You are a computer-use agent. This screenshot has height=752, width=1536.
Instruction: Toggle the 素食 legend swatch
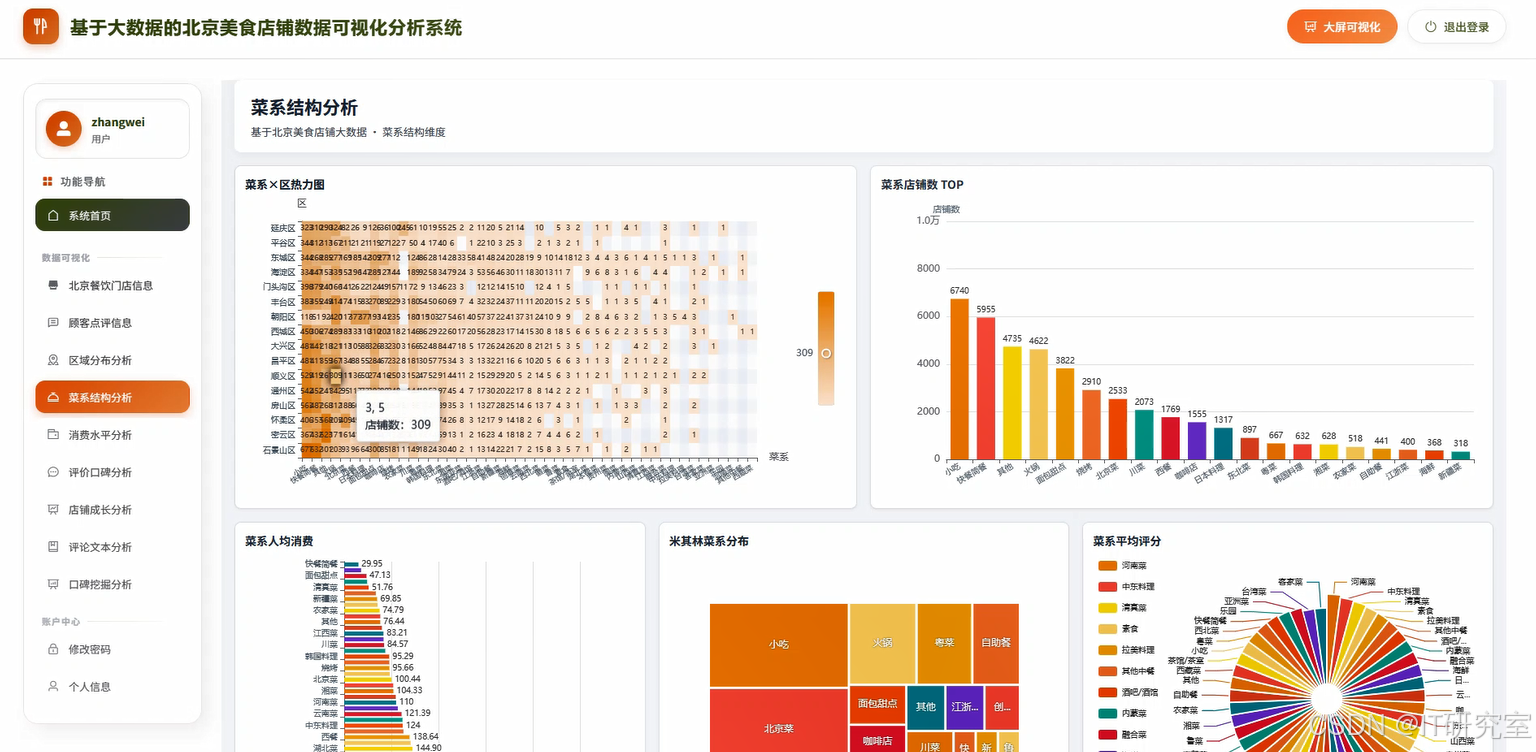1107,629
